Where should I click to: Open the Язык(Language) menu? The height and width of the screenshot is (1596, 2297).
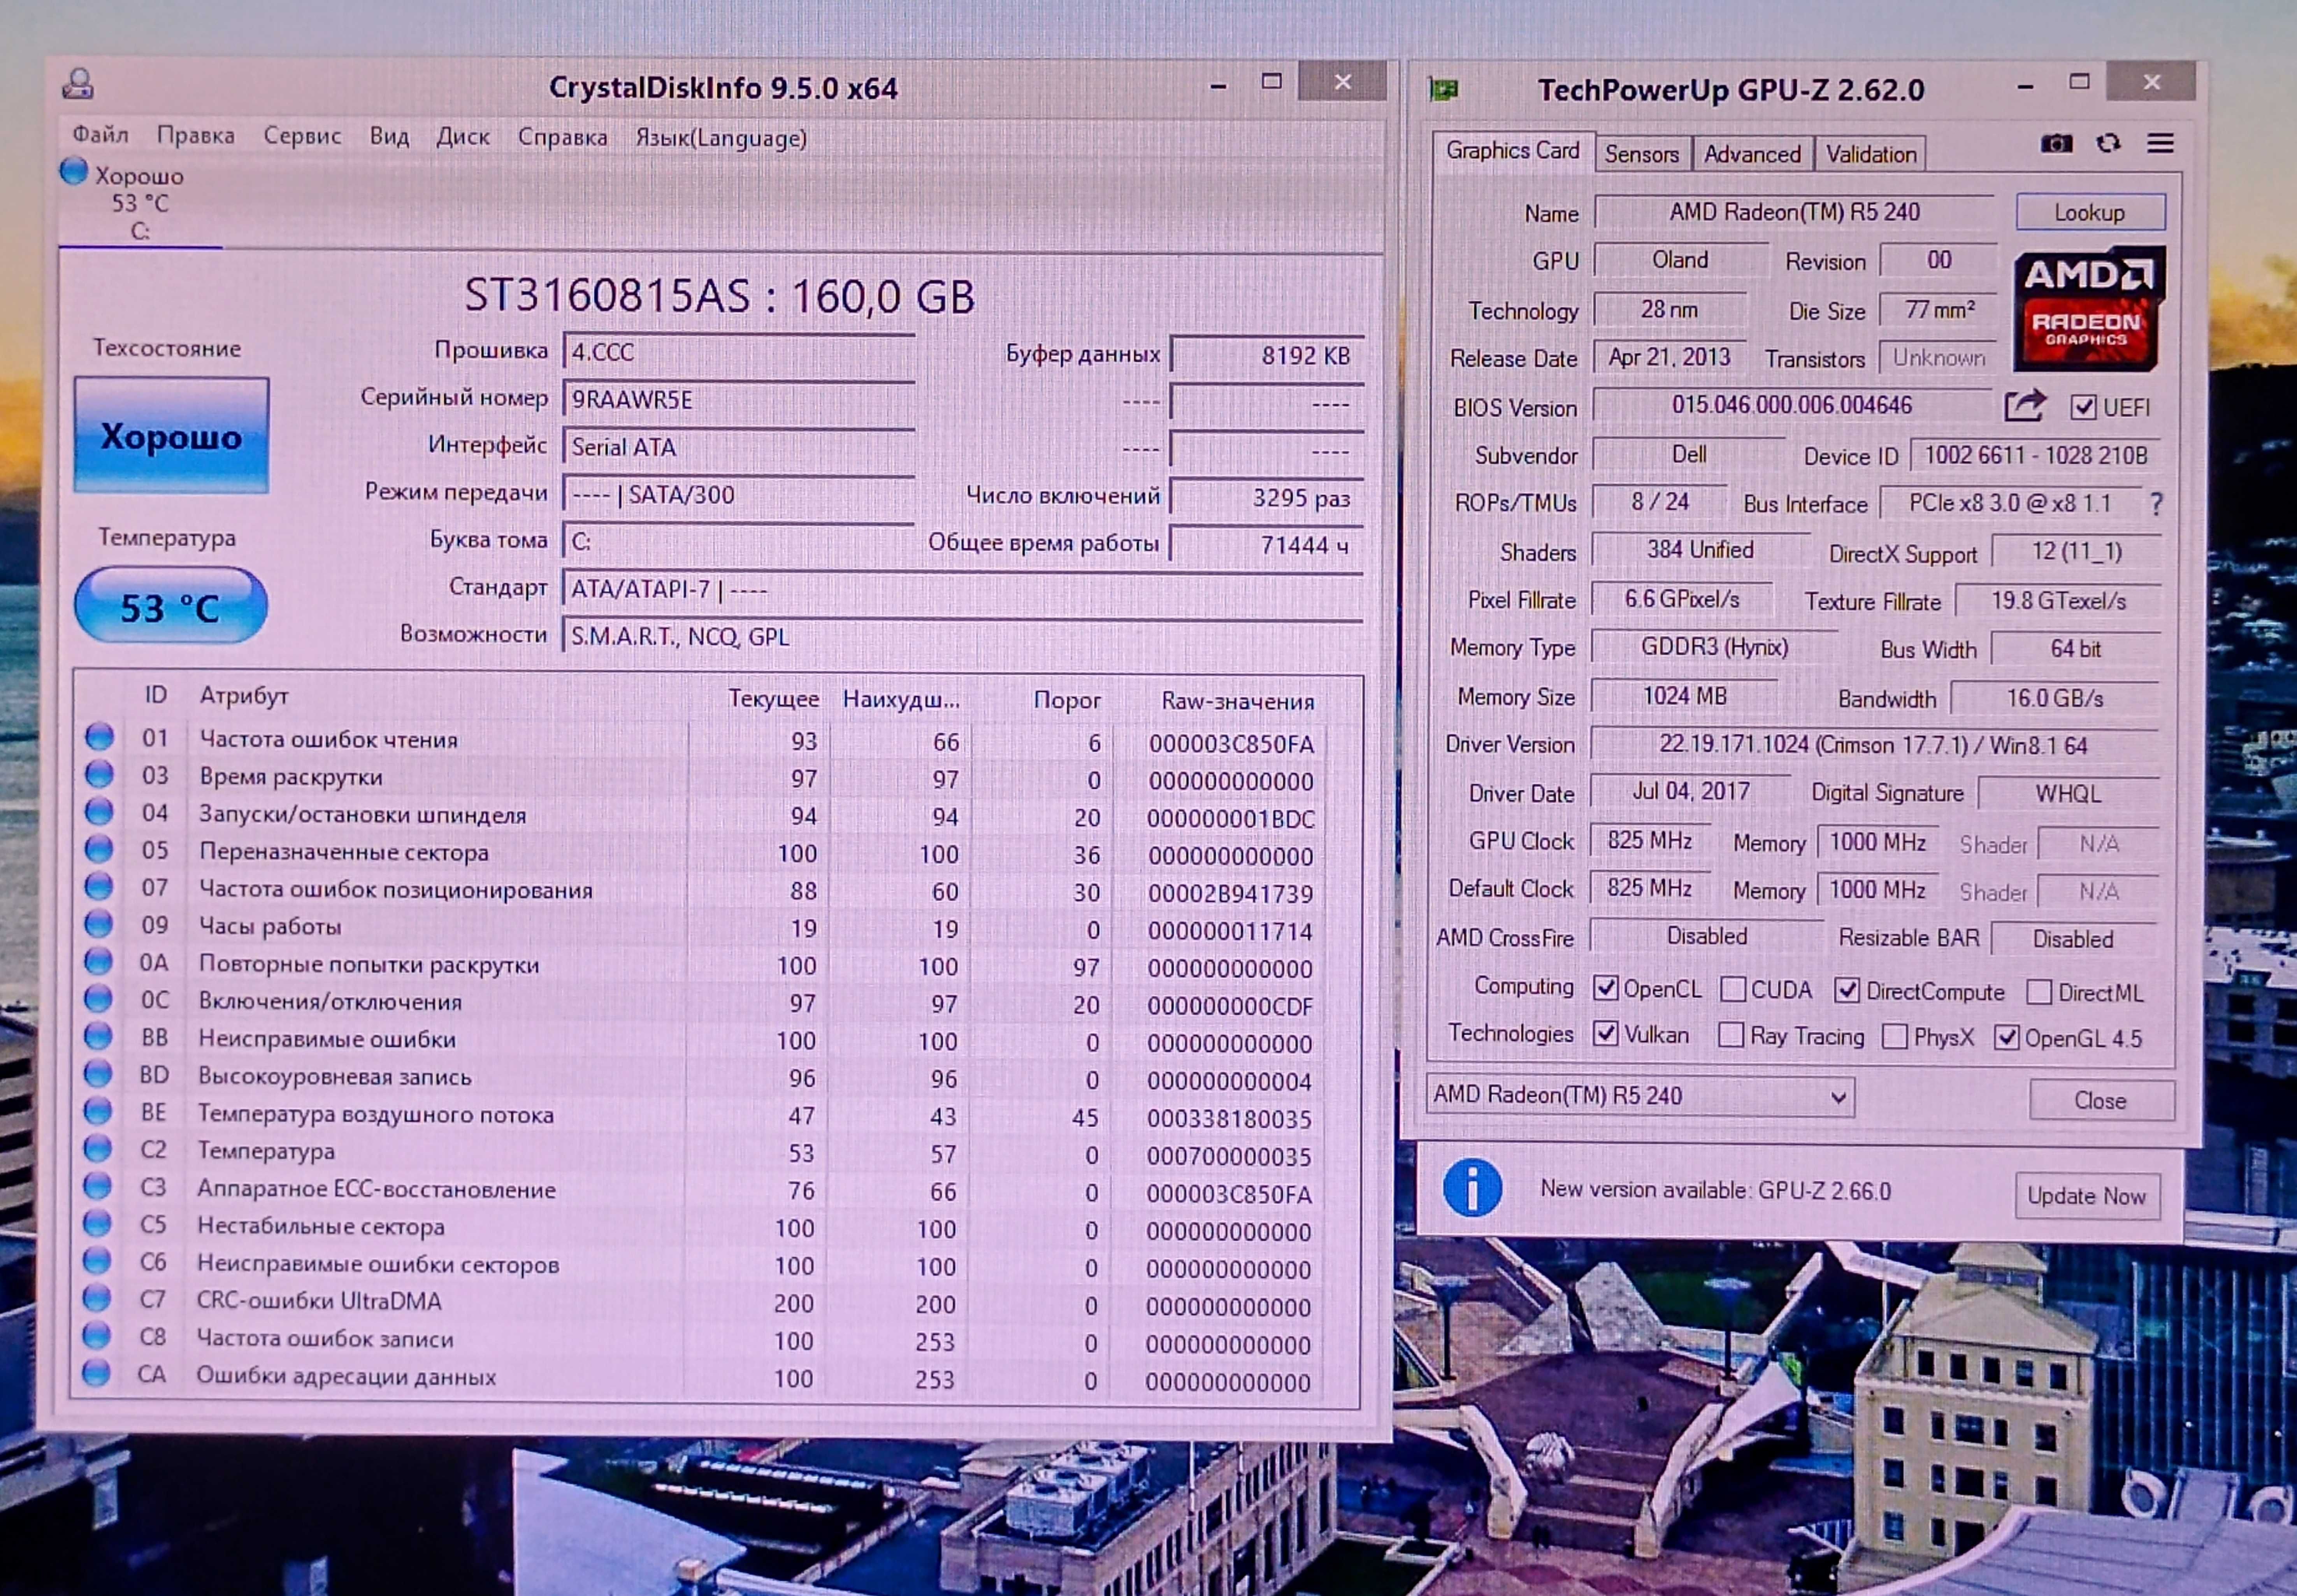pyautogui.click(x=721, y=138)
